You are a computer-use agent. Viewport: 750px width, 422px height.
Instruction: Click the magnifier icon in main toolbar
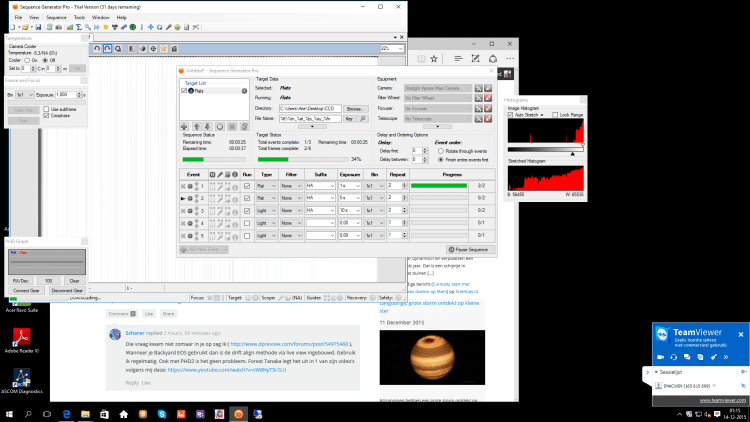88,27
